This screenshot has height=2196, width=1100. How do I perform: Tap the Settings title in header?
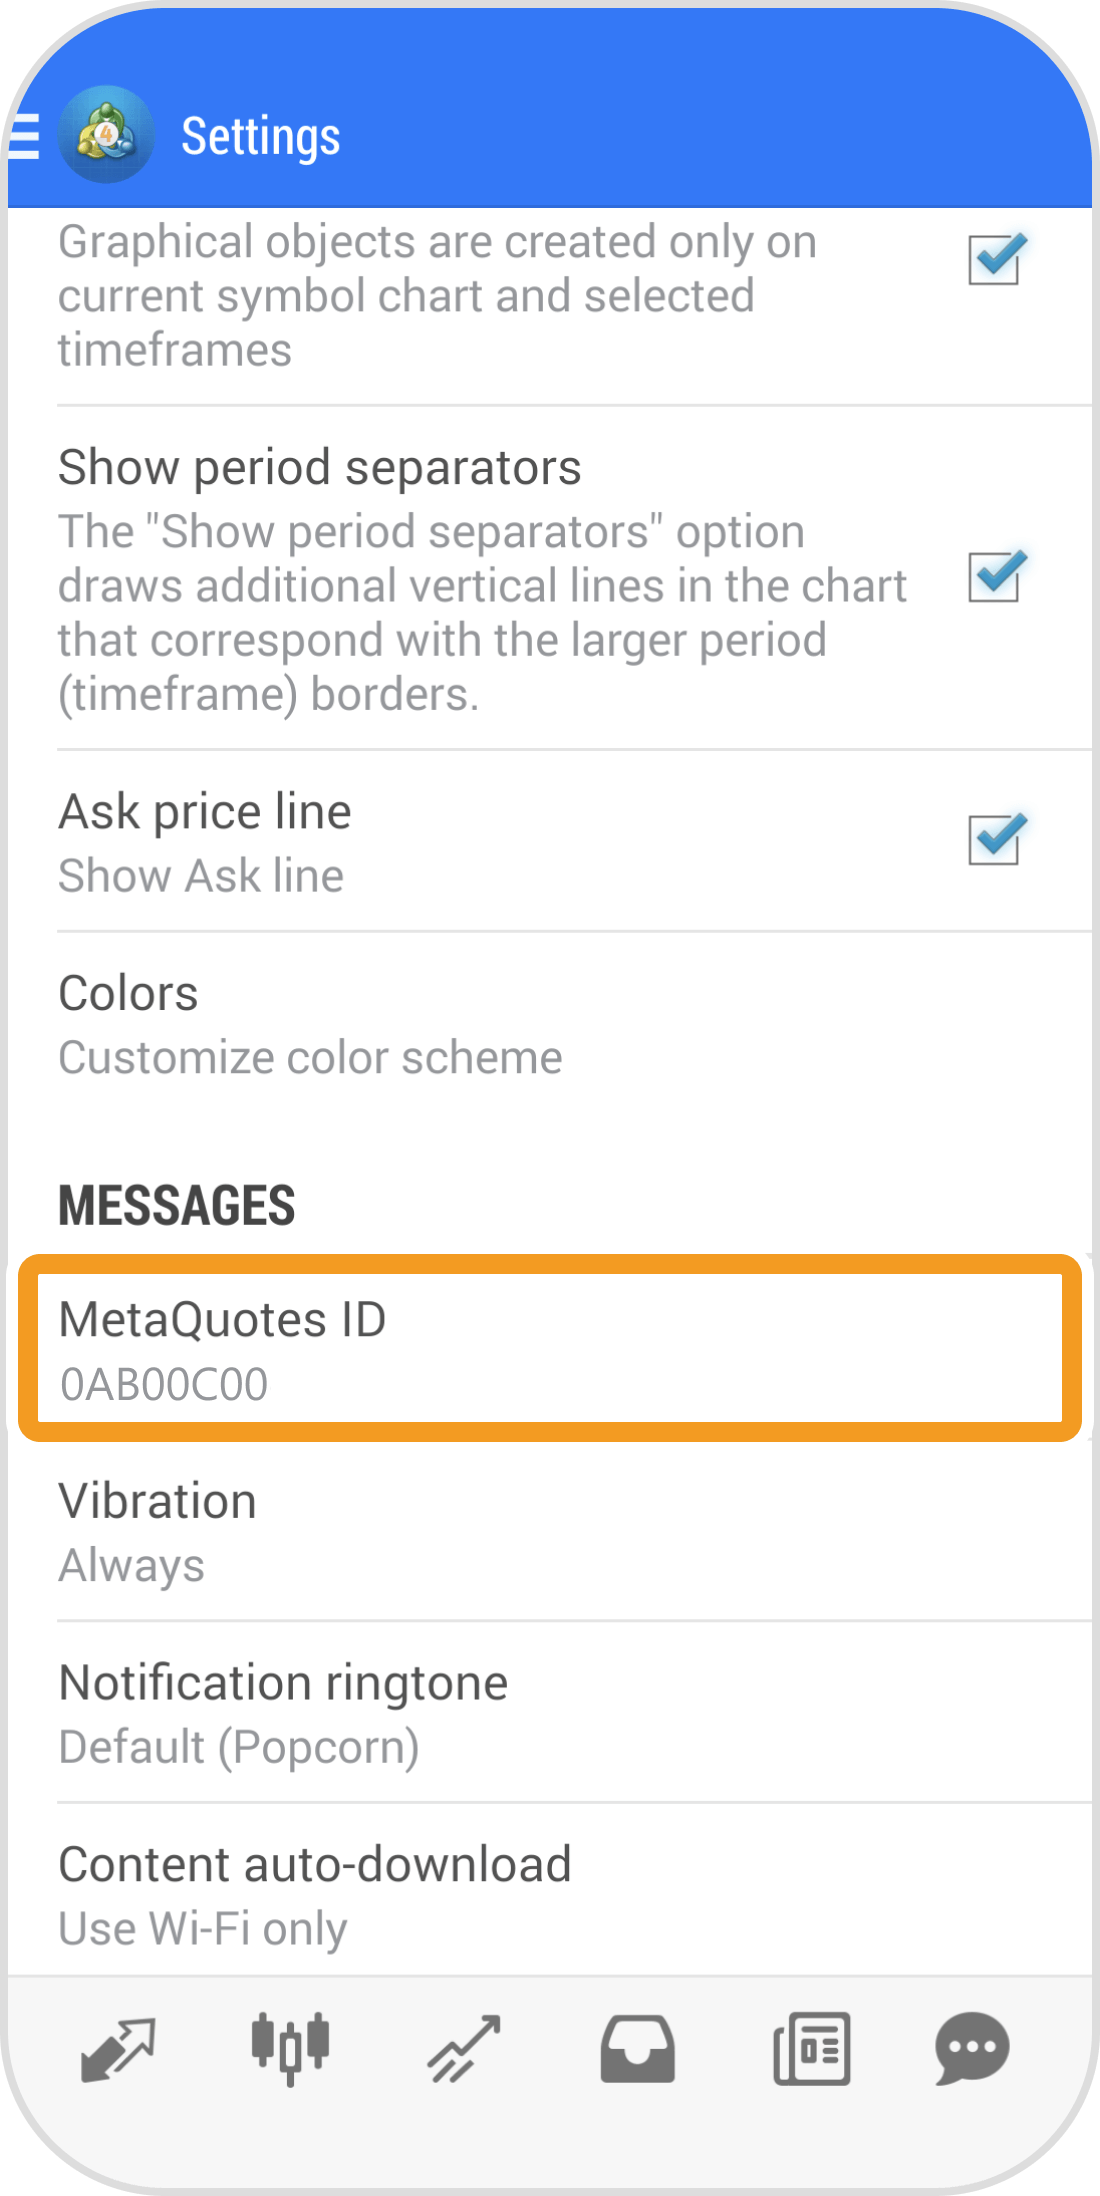(x=261, y=136)
